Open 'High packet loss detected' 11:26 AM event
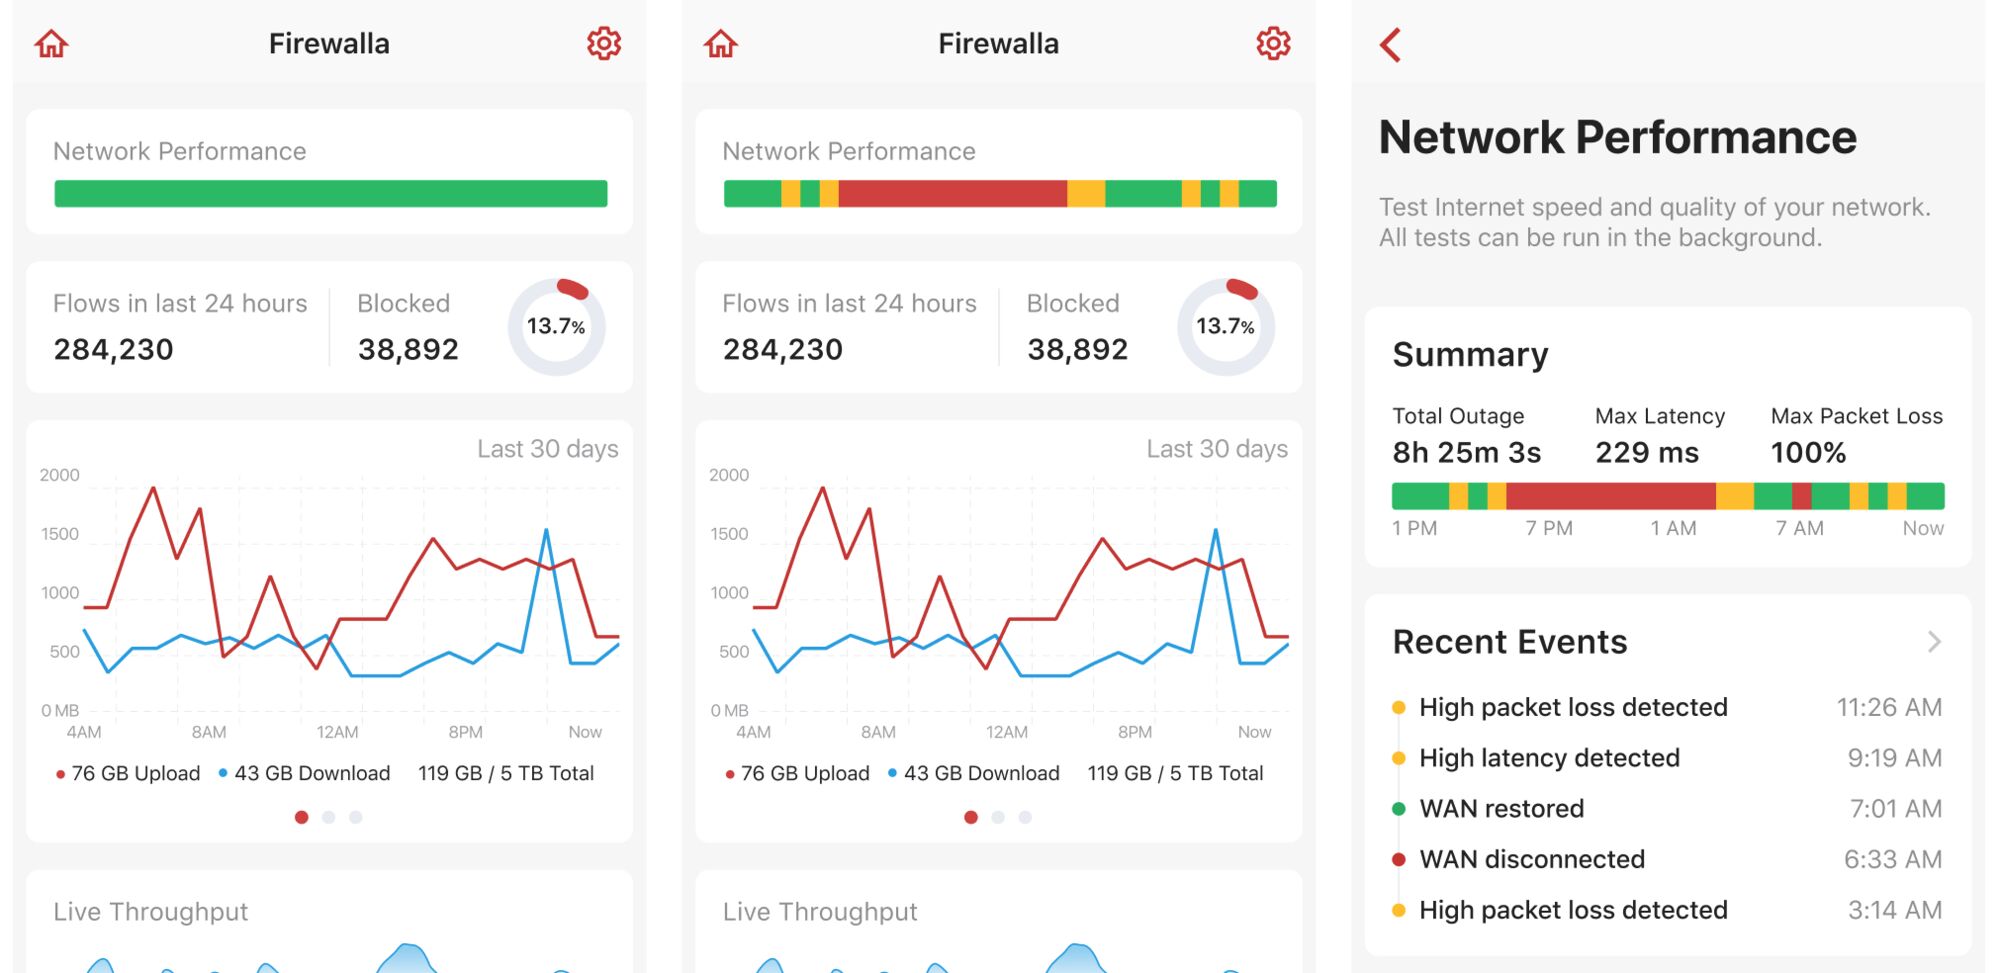 pos(1667,707)
